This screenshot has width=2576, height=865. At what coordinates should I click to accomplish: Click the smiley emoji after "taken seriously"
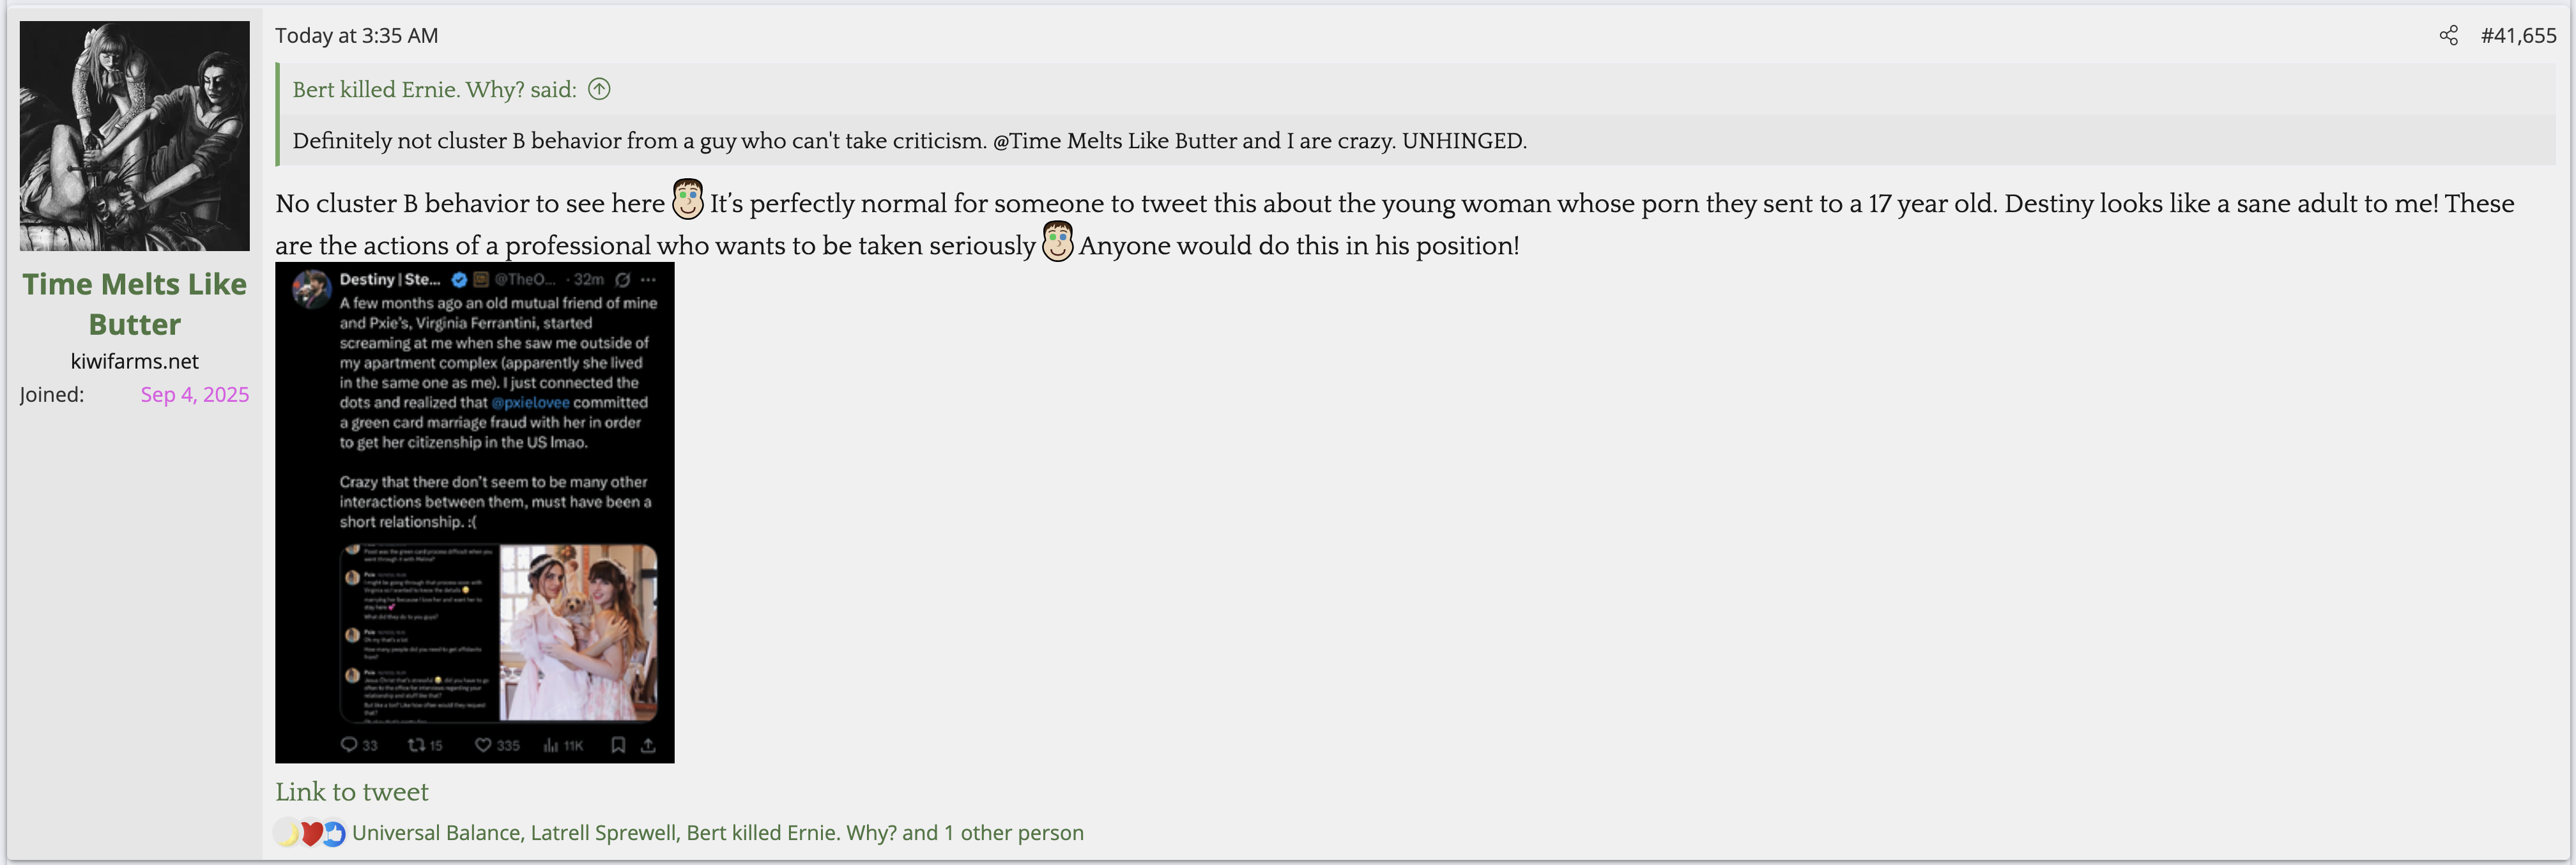click(x=1057, y=243)
